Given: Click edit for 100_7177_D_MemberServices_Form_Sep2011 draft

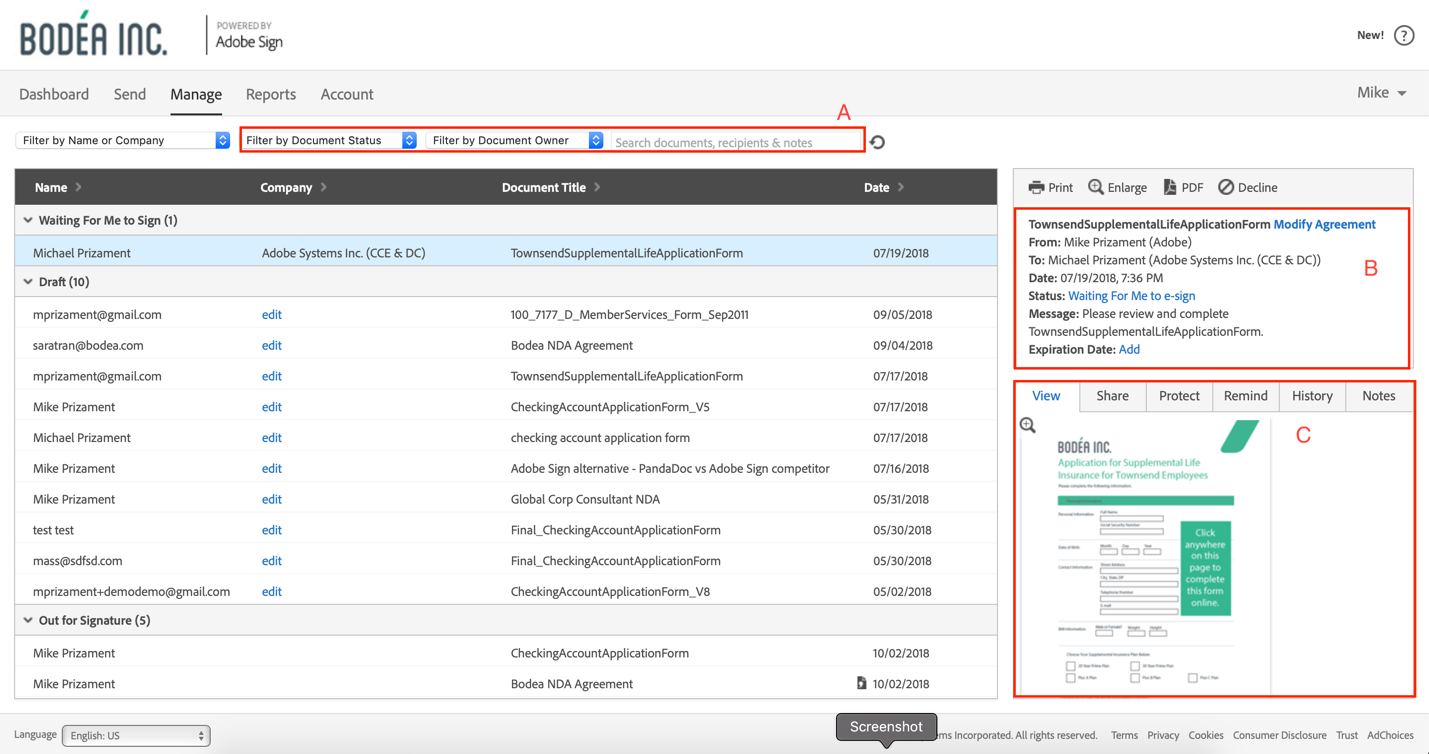Looking at the screenshot, I should (x=271, y=314).
